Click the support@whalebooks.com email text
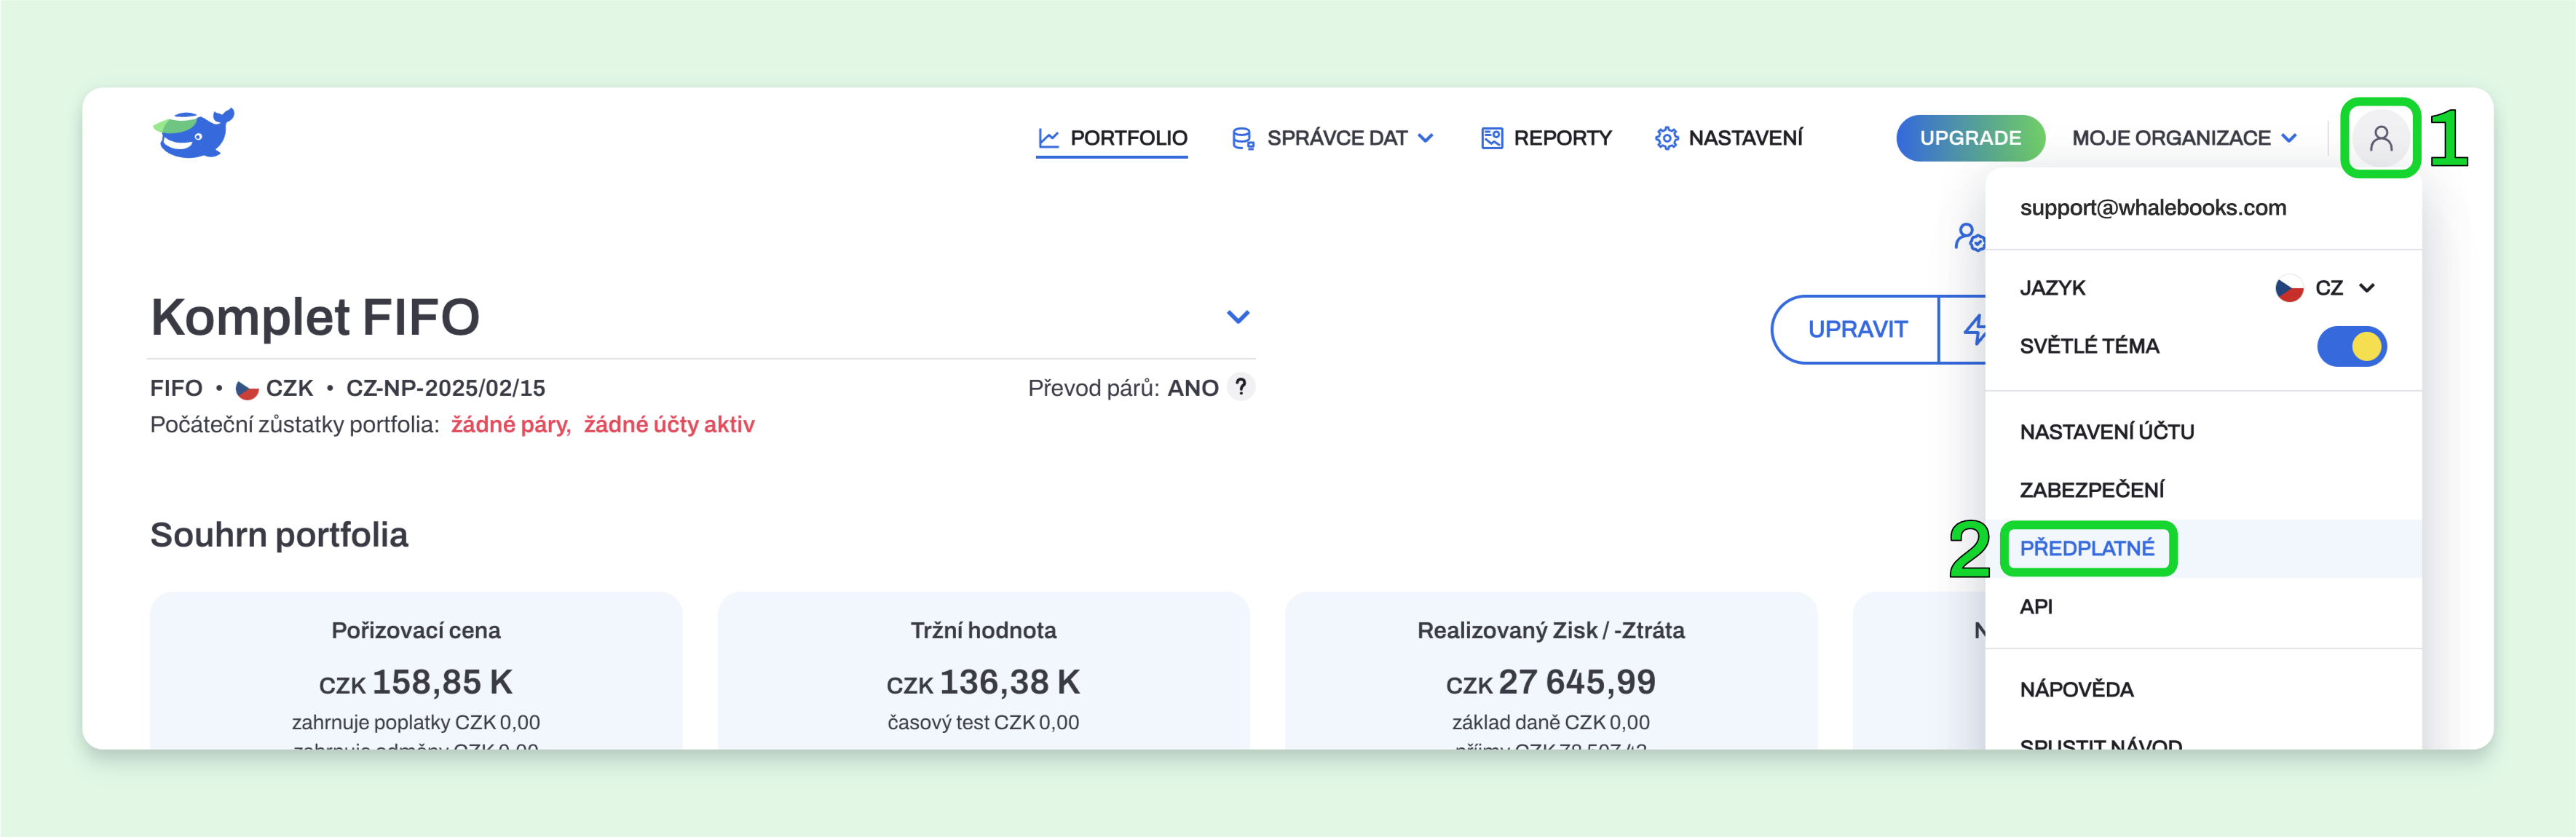Image resolution: width=2576 pixels, height=837 pixels. point(2152,208)
